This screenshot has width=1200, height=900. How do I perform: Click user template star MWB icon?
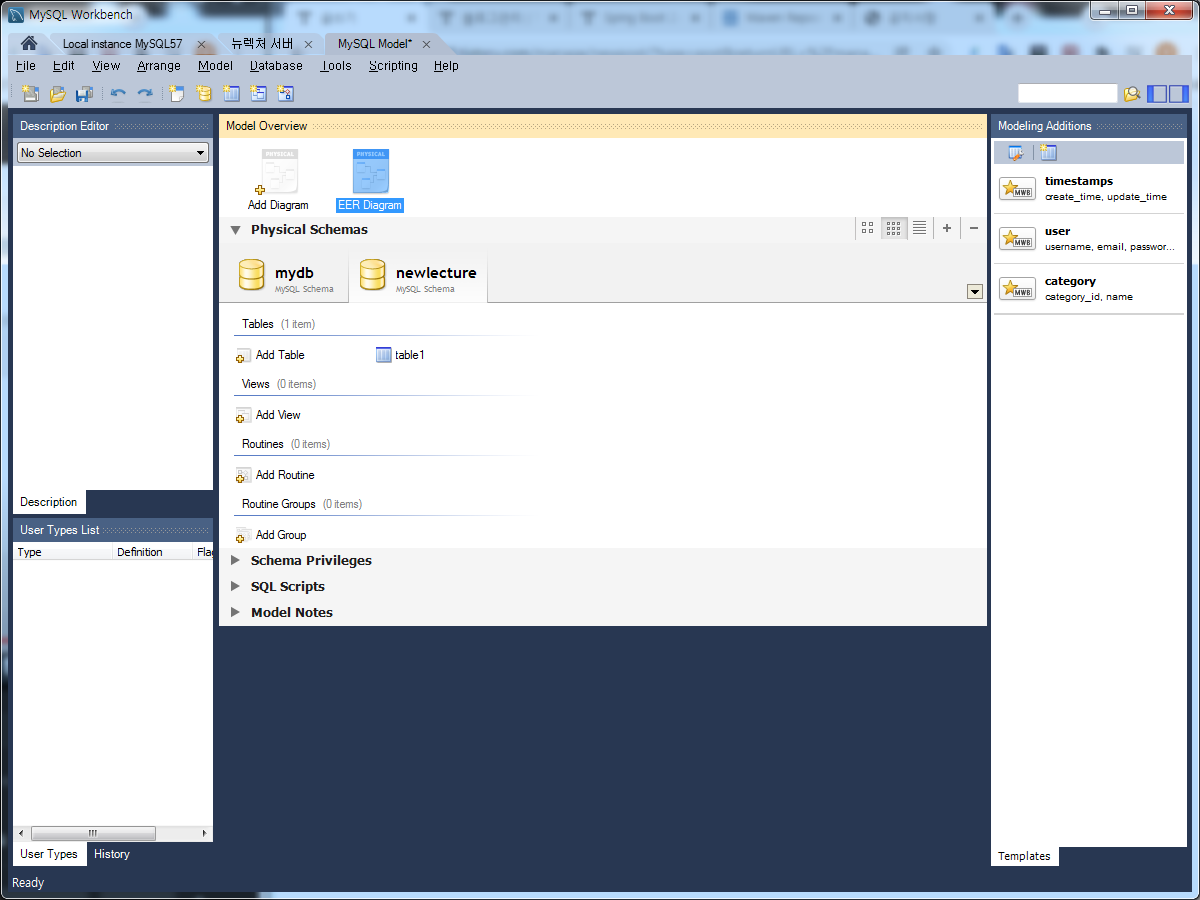coord(1017,239)
